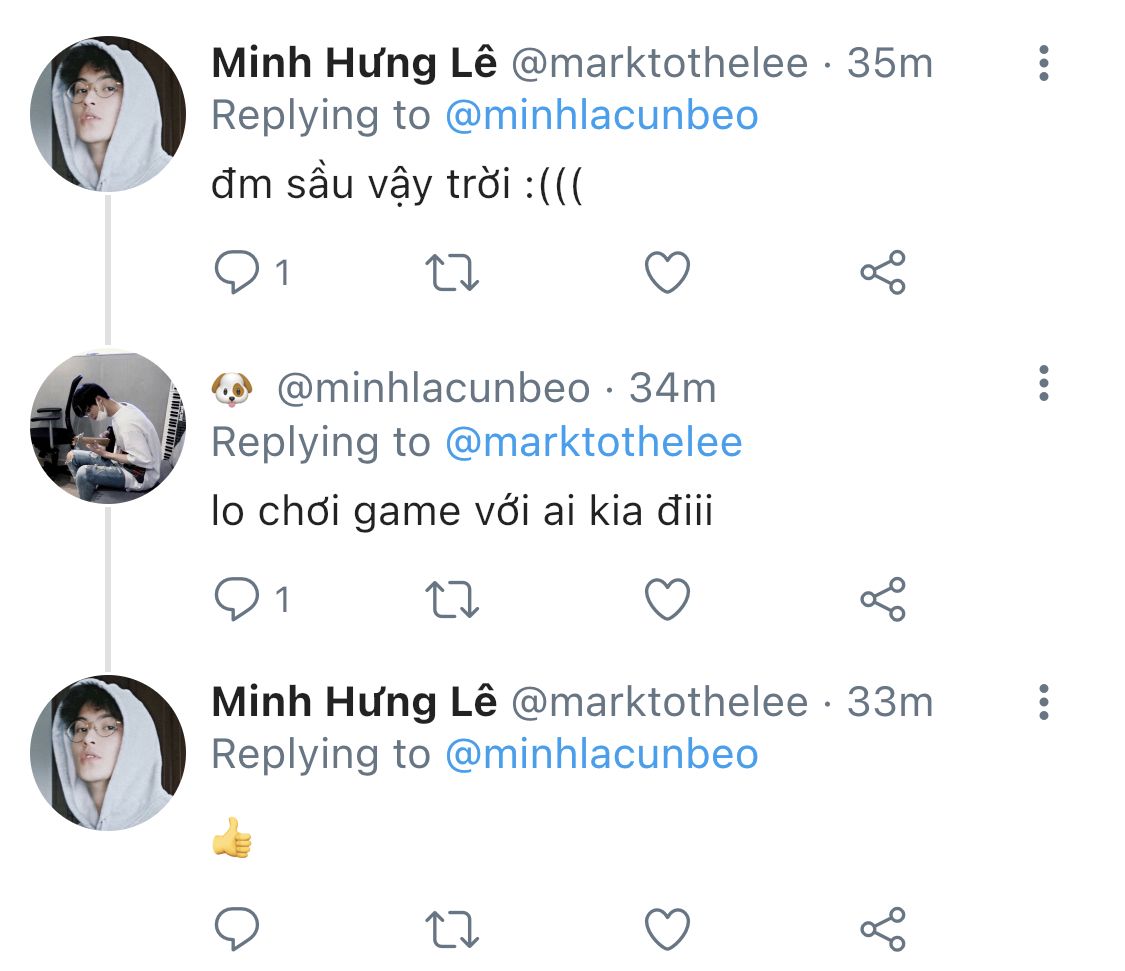View guitar-playing profile photo of @minhlacunbeo
1125x971 pixels.
[x=108, y=427]
